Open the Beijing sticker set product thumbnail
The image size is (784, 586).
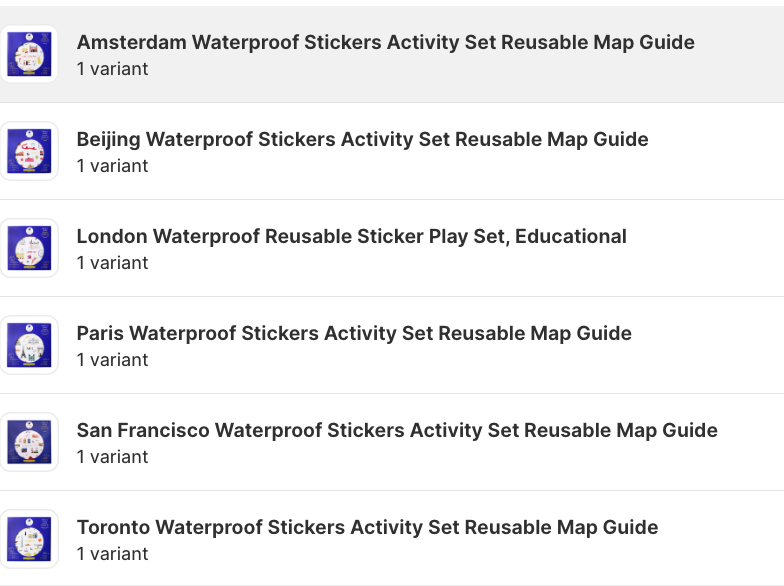(29, 151)
